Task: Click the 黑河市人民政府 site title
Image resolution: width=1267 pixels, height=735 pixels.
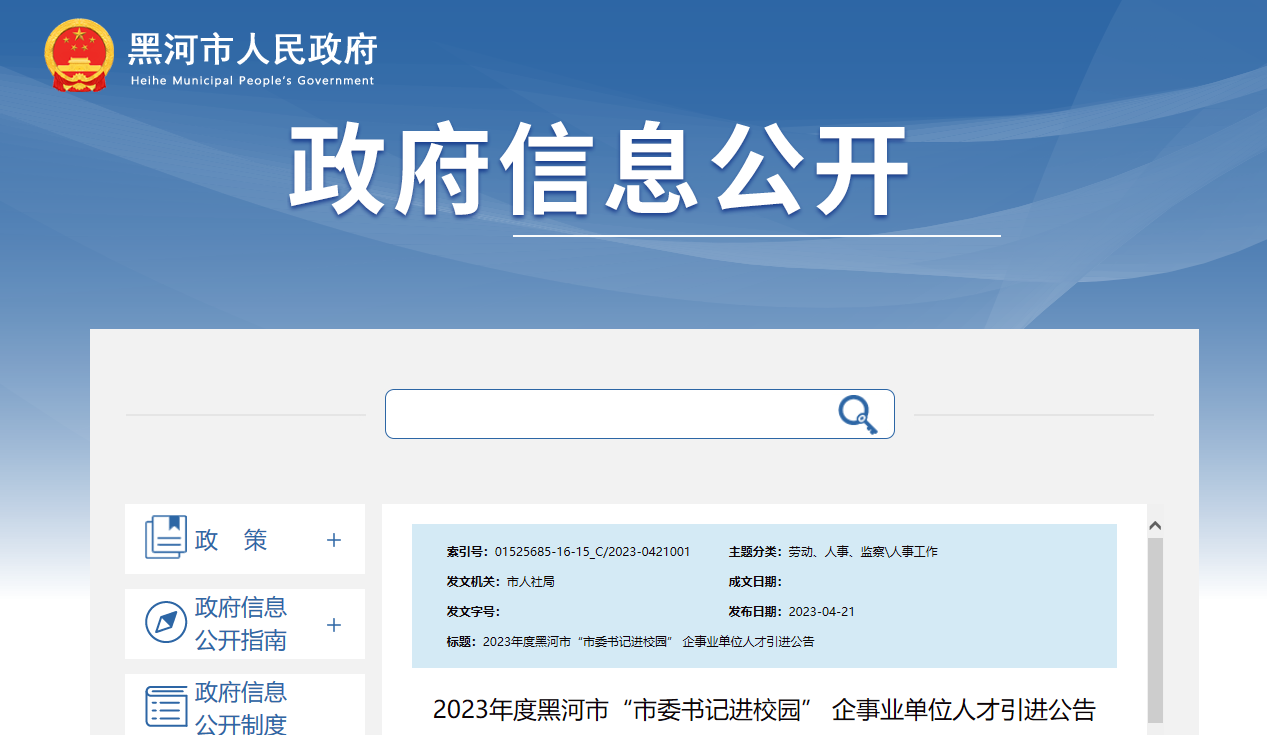Action: [252, 49]
